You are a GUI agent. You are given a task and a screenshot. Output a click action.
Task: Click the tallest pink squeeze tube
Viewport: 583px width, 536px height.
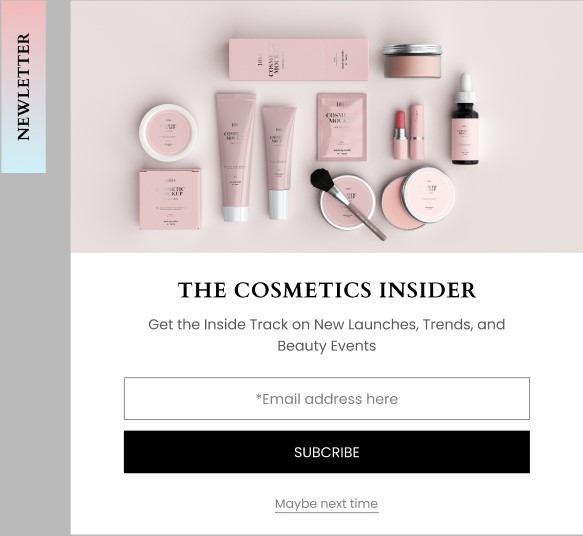pos(235,156)
